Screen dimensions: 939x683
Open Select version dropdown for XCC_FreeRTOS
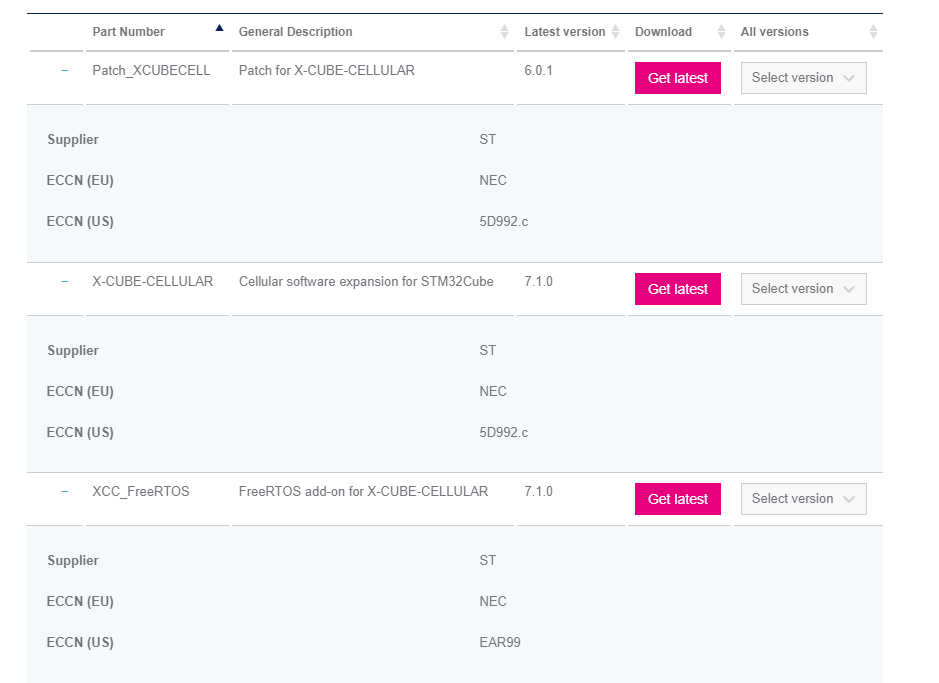pyautogui.click(x=803, y=499)
